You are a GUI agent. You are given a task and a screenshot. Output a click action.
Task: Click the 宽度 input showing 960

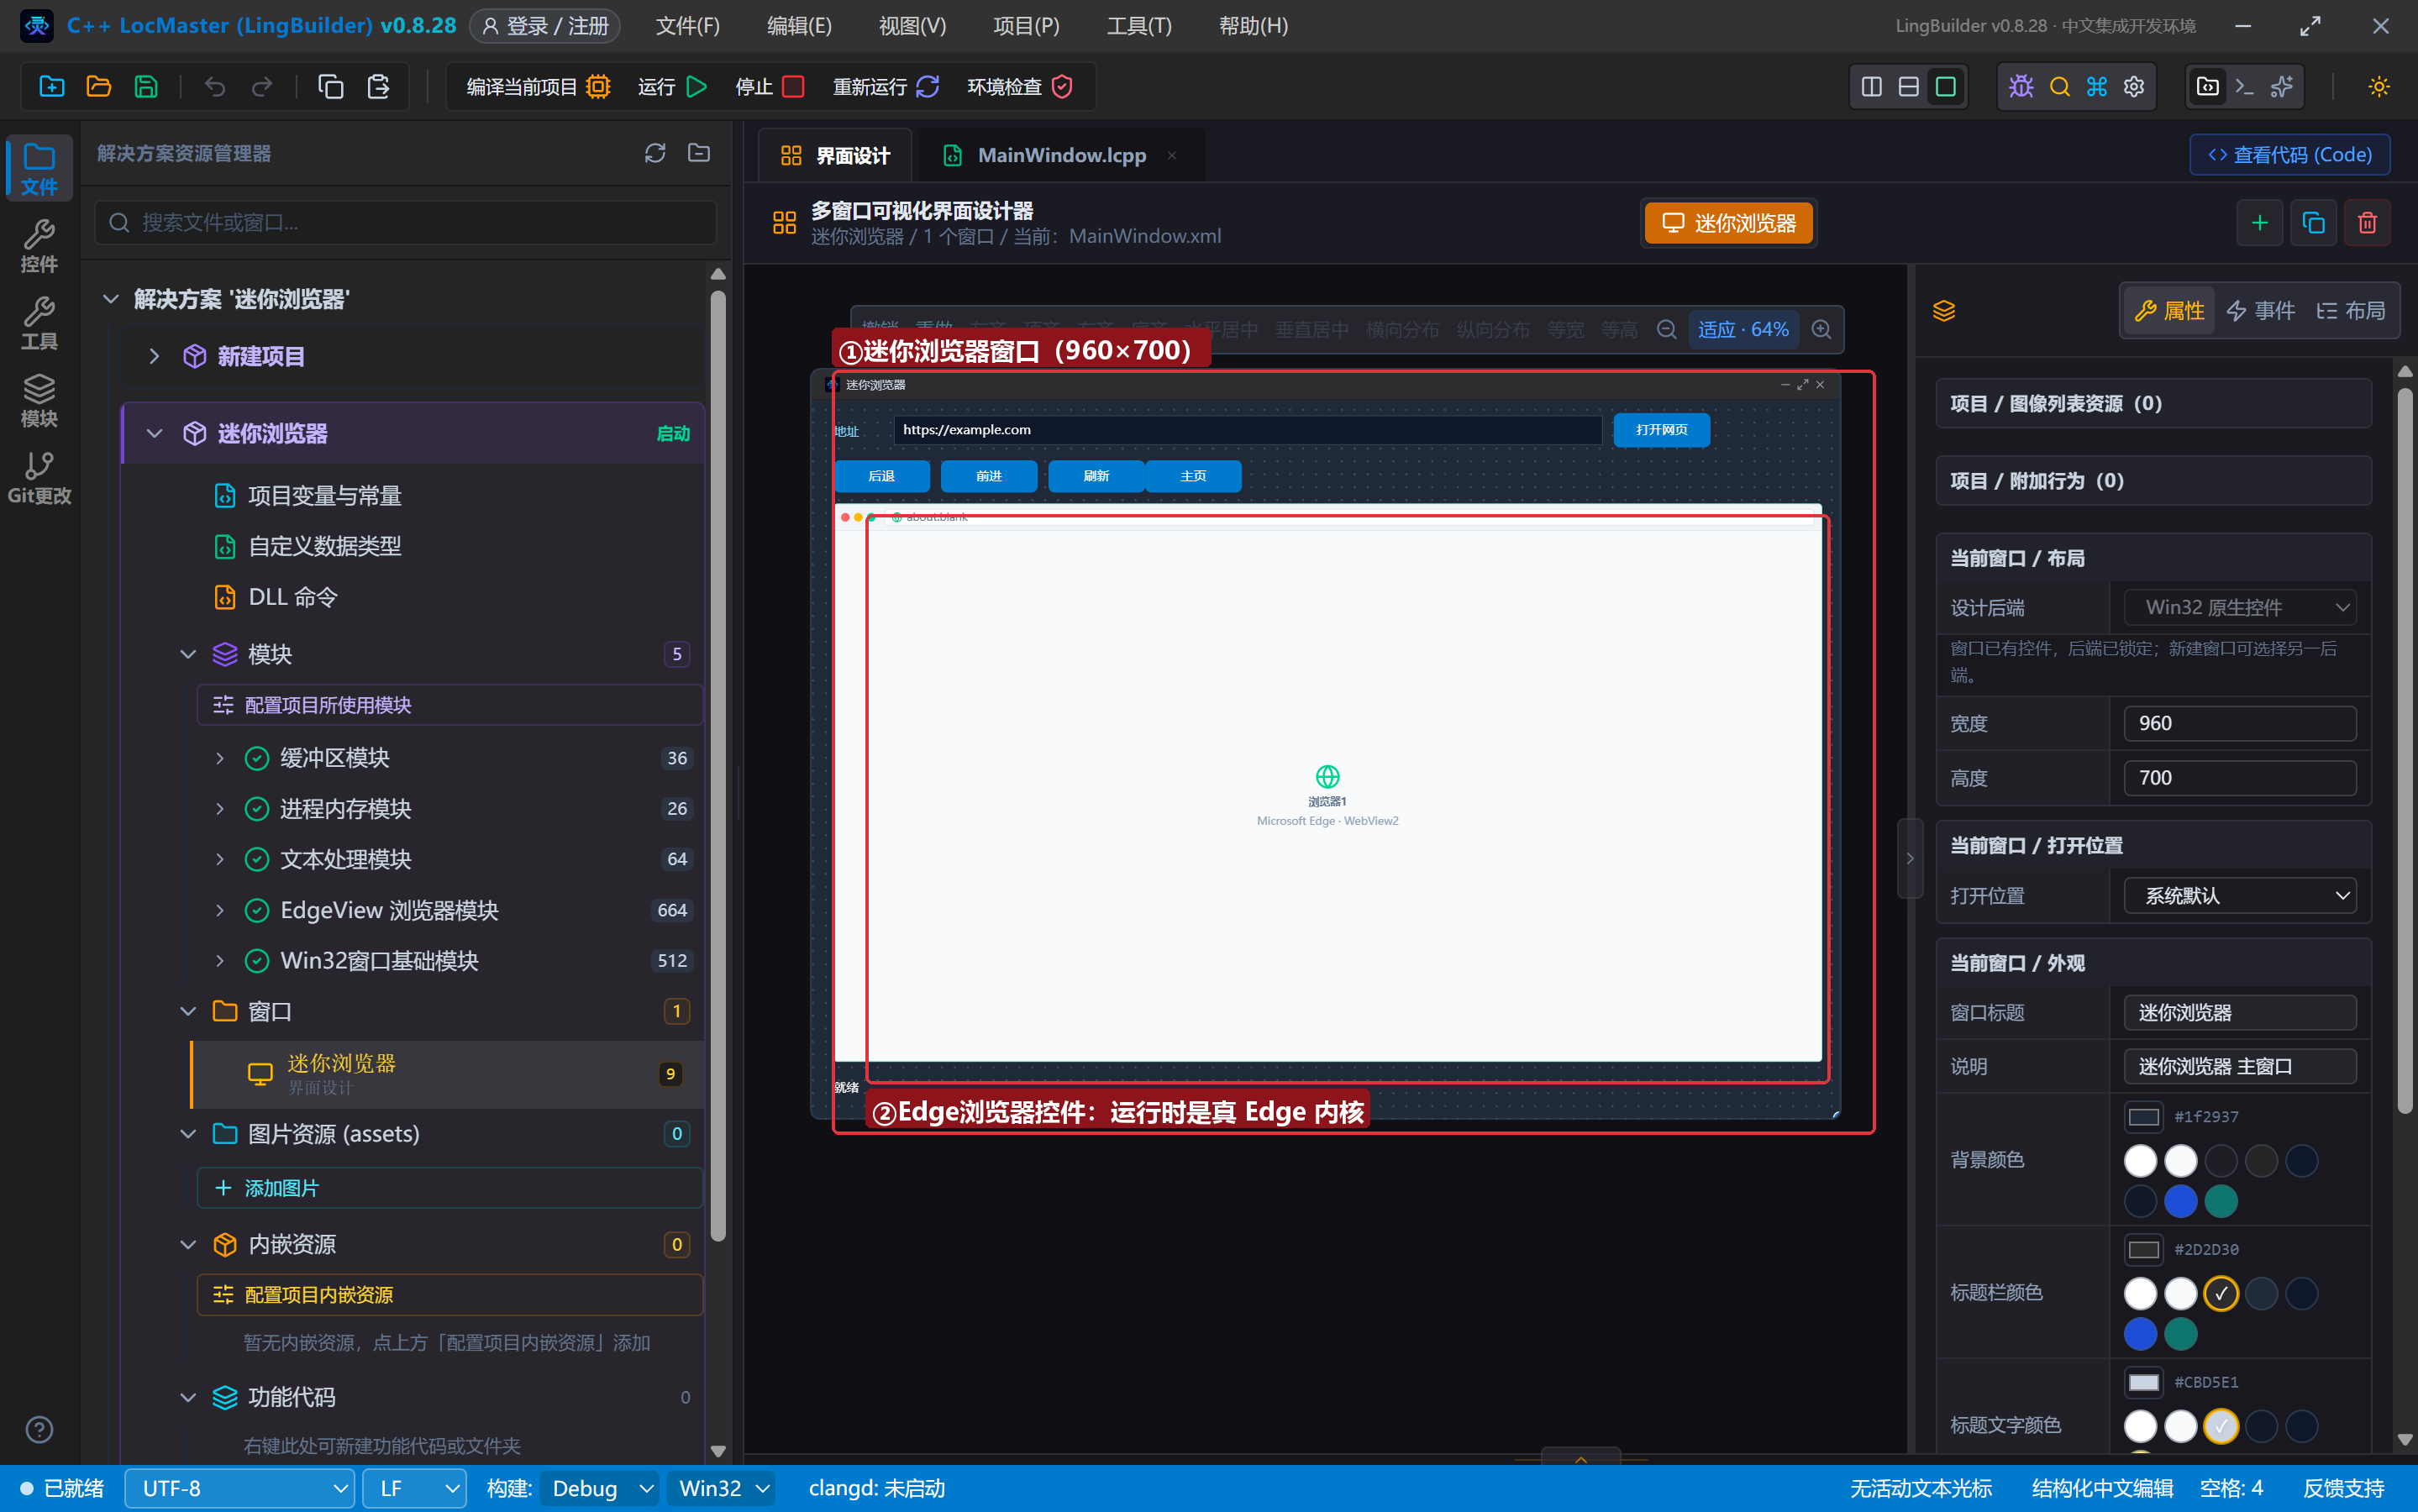point(2239,723)
